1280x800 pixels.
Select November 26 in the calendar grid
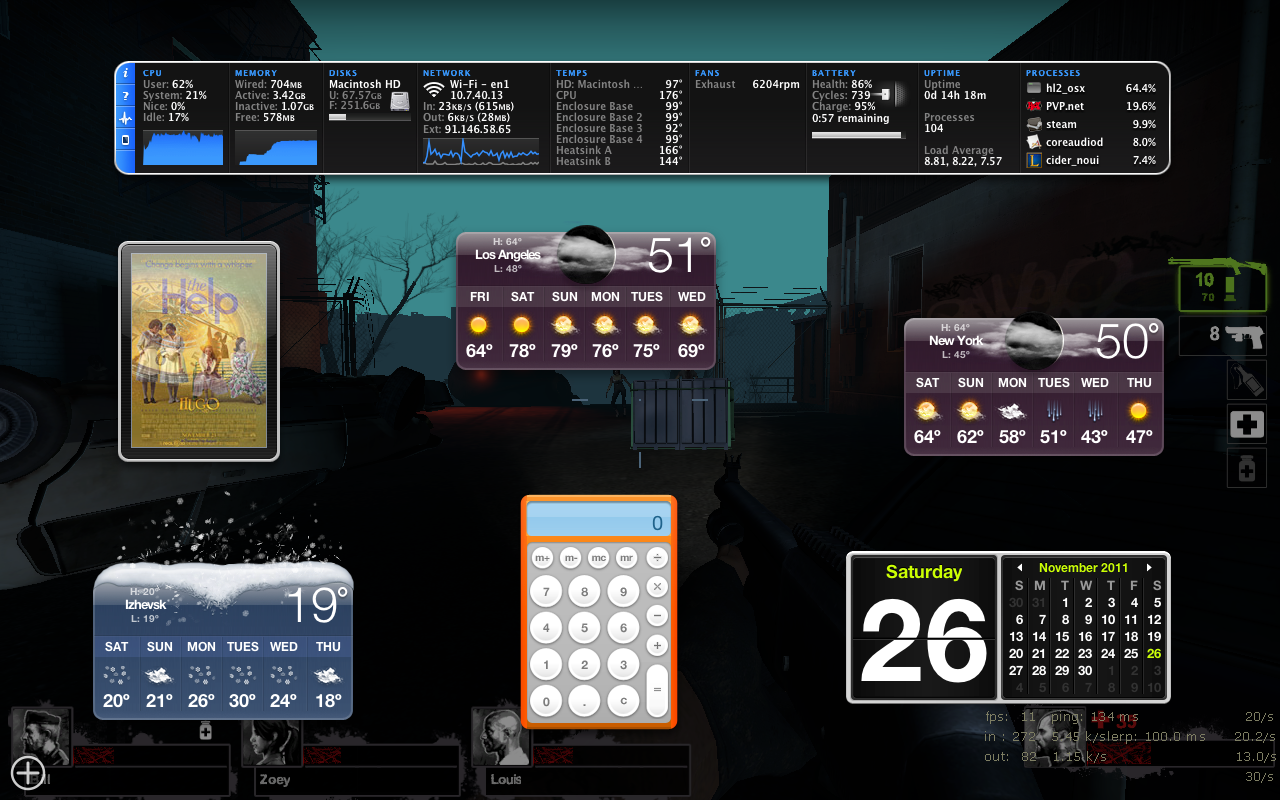(1154, 653)
